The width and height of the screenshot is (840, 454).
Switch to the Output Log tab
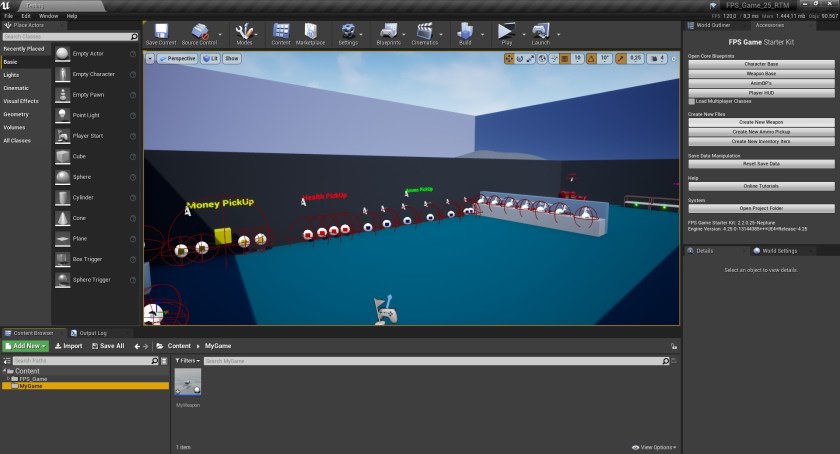click(92, 333)
